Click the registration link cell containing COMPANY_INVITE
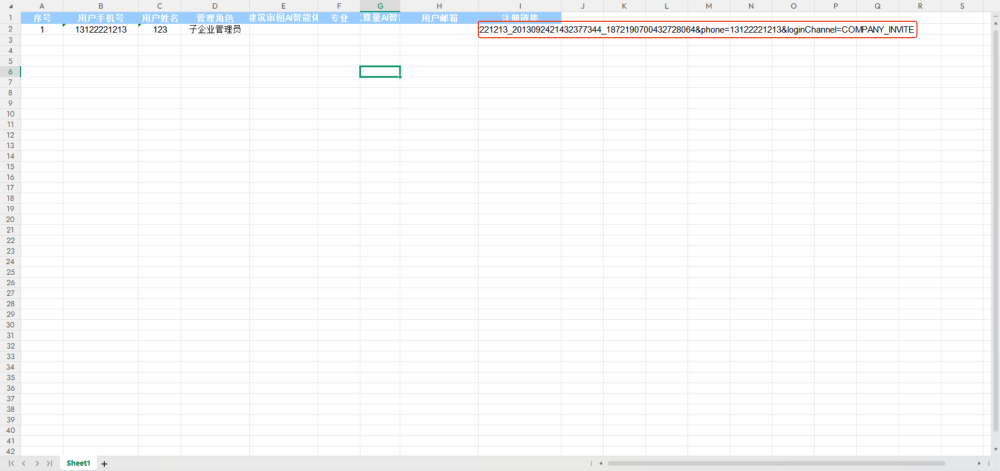1000x471 pixels. pos(697,30)
